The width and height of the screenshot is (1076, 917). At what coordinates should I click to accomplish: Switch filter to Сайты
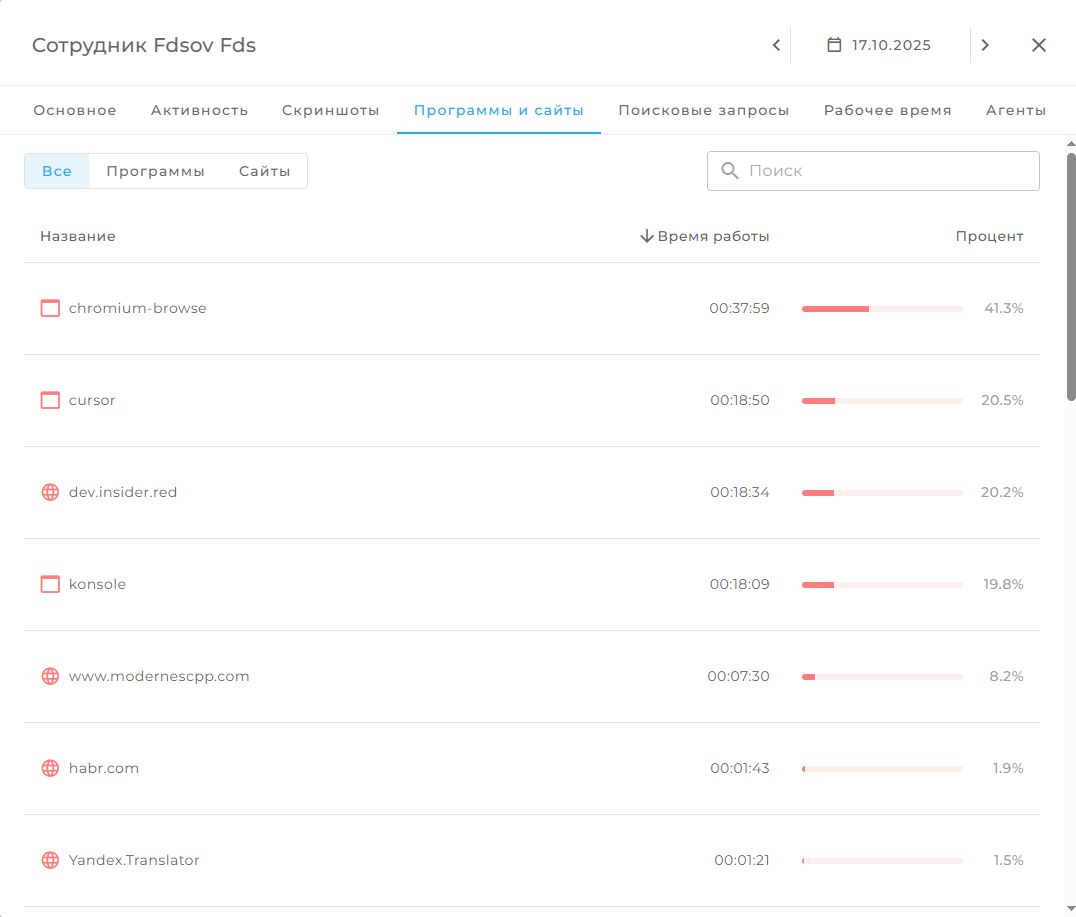[x=264, y=171]
